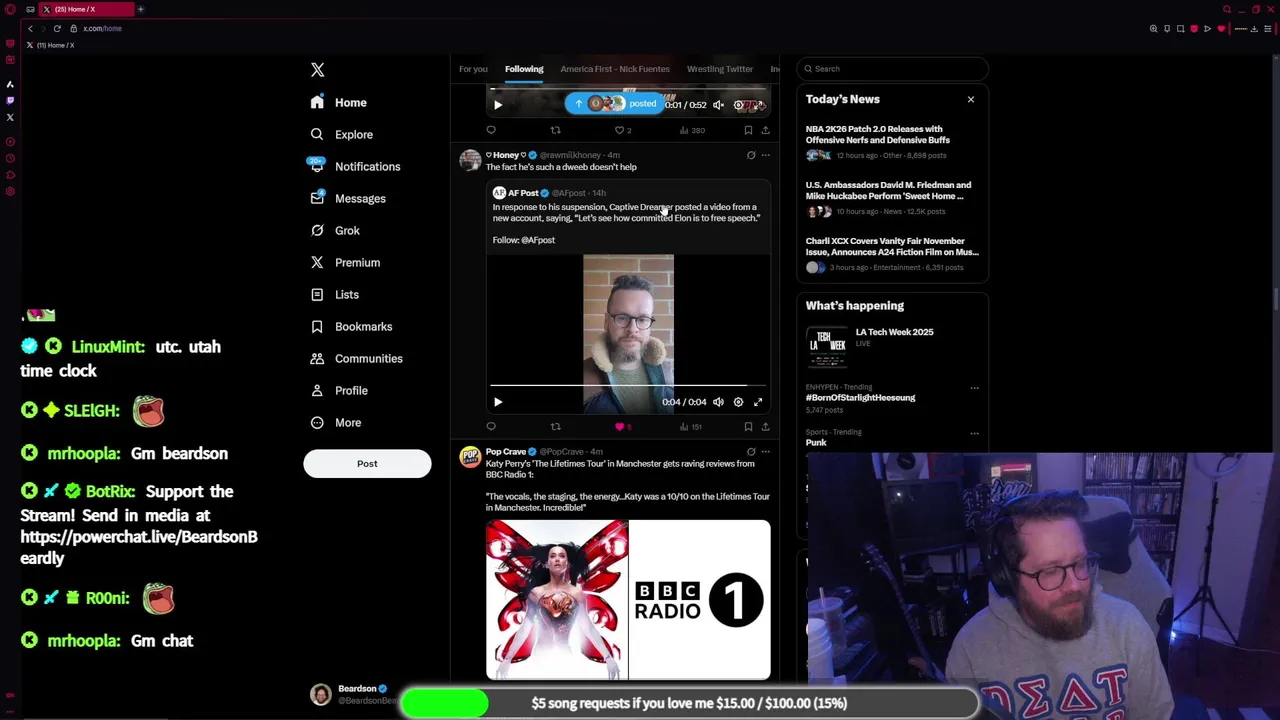Open options for Punk trend
Viewport: 1280px width, 720px height.
[x=974, y=433]
